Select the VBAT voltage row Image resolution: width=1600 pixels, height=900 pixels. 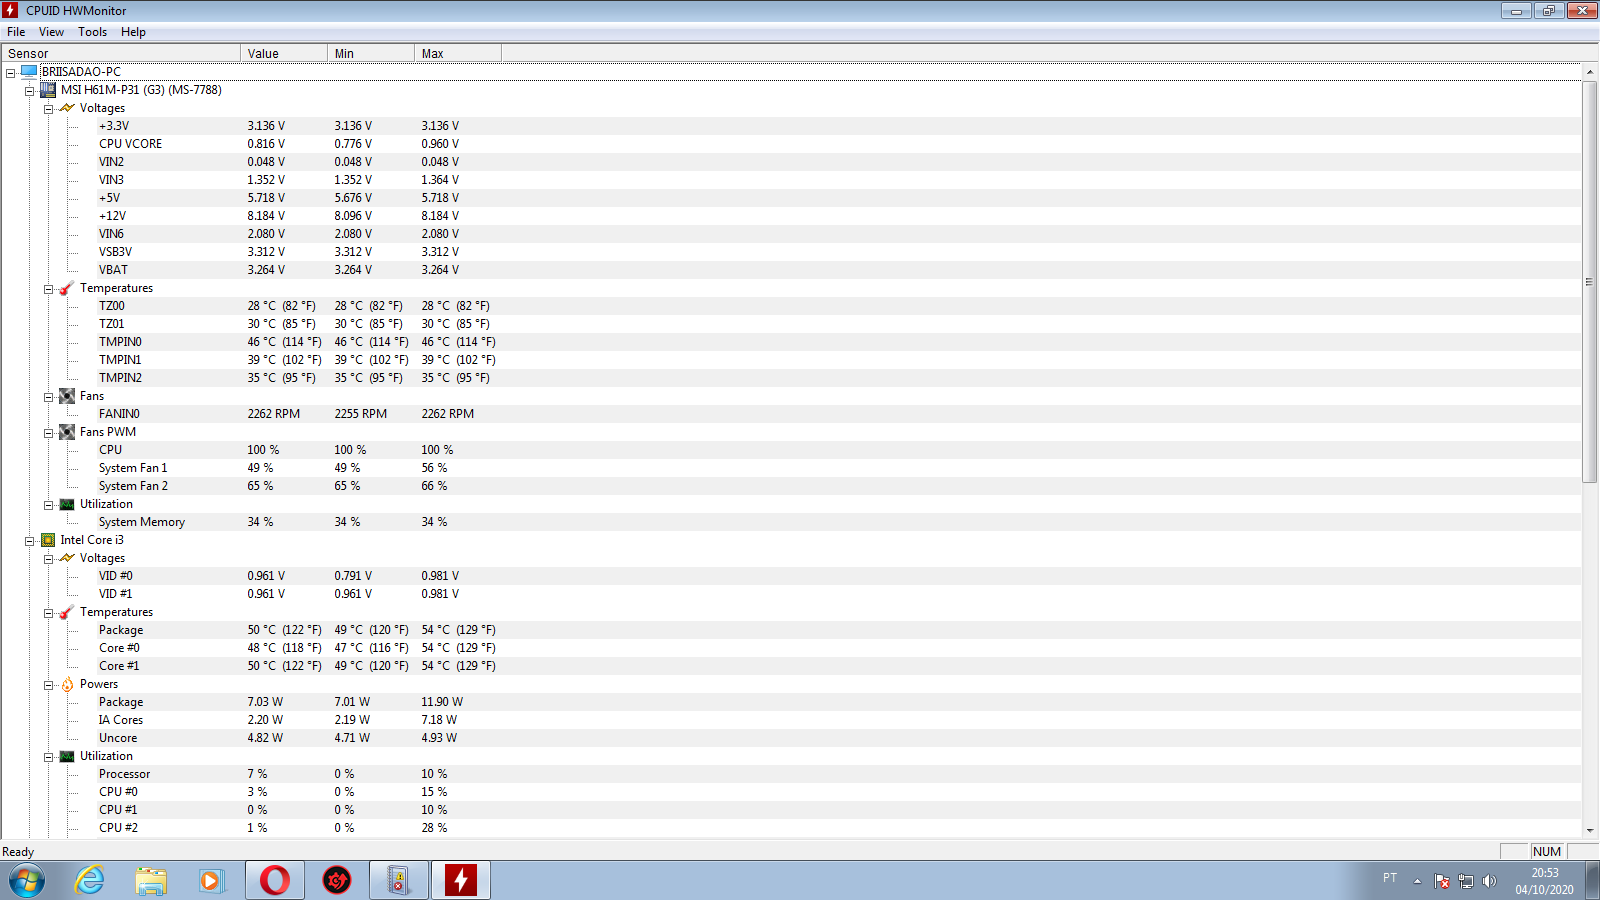point(790,270)
